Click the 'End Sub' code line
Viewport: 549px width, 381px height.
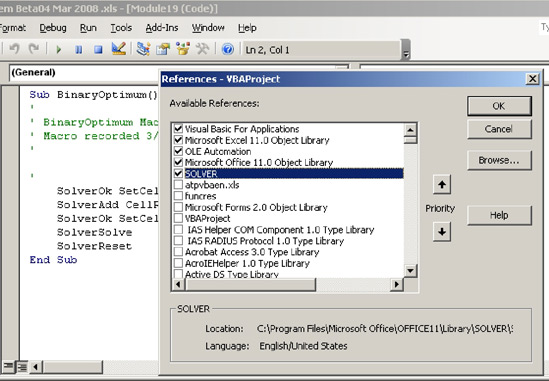pyautogui.click(x=53, y=260)
